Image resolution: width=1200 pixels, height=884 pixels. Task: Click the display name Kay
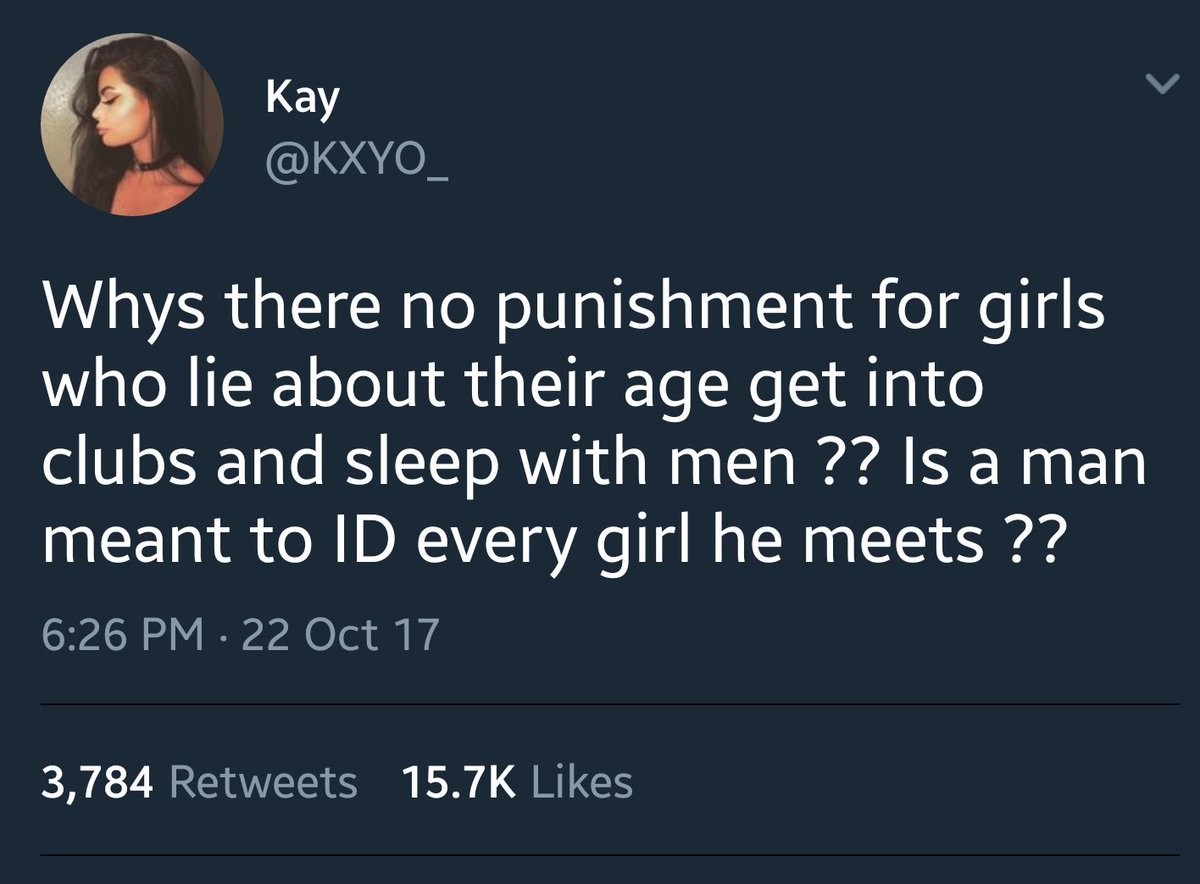click(303, 99)
